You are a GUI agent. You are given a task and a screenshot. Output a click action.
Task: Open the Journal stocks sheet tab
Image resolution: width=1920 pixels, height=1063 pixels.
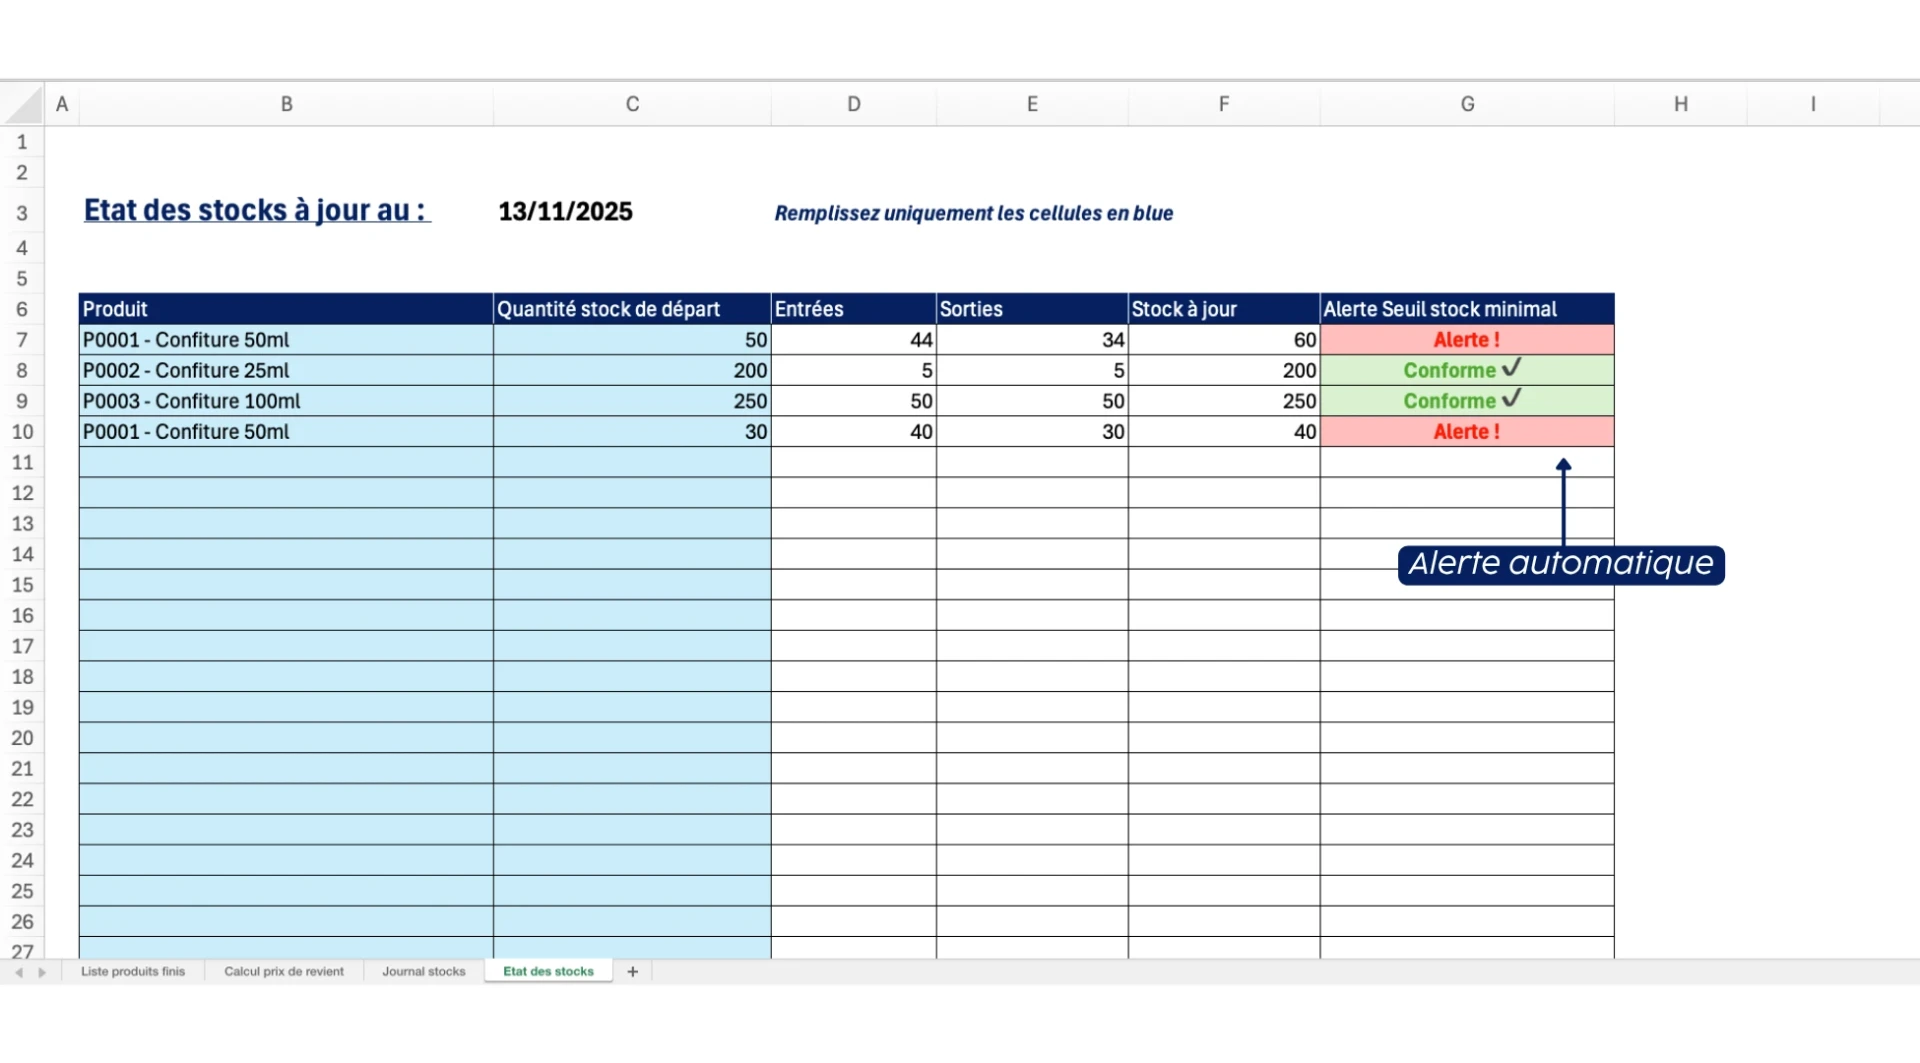(x=424, y=971)
